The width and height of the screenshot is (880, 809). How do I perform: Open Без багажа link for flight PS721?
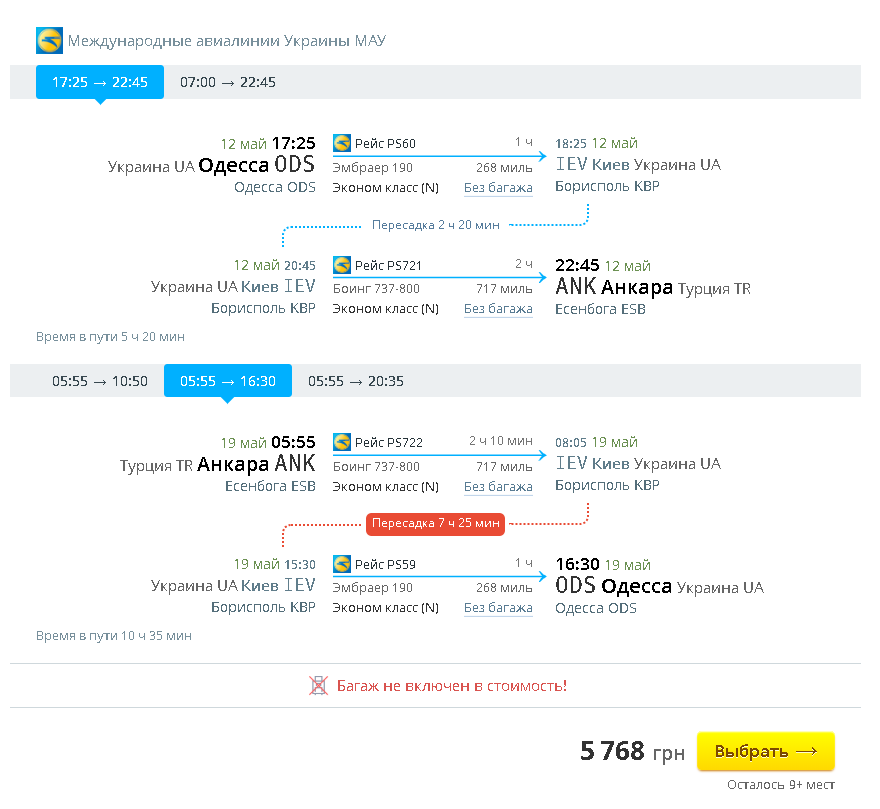498,309
